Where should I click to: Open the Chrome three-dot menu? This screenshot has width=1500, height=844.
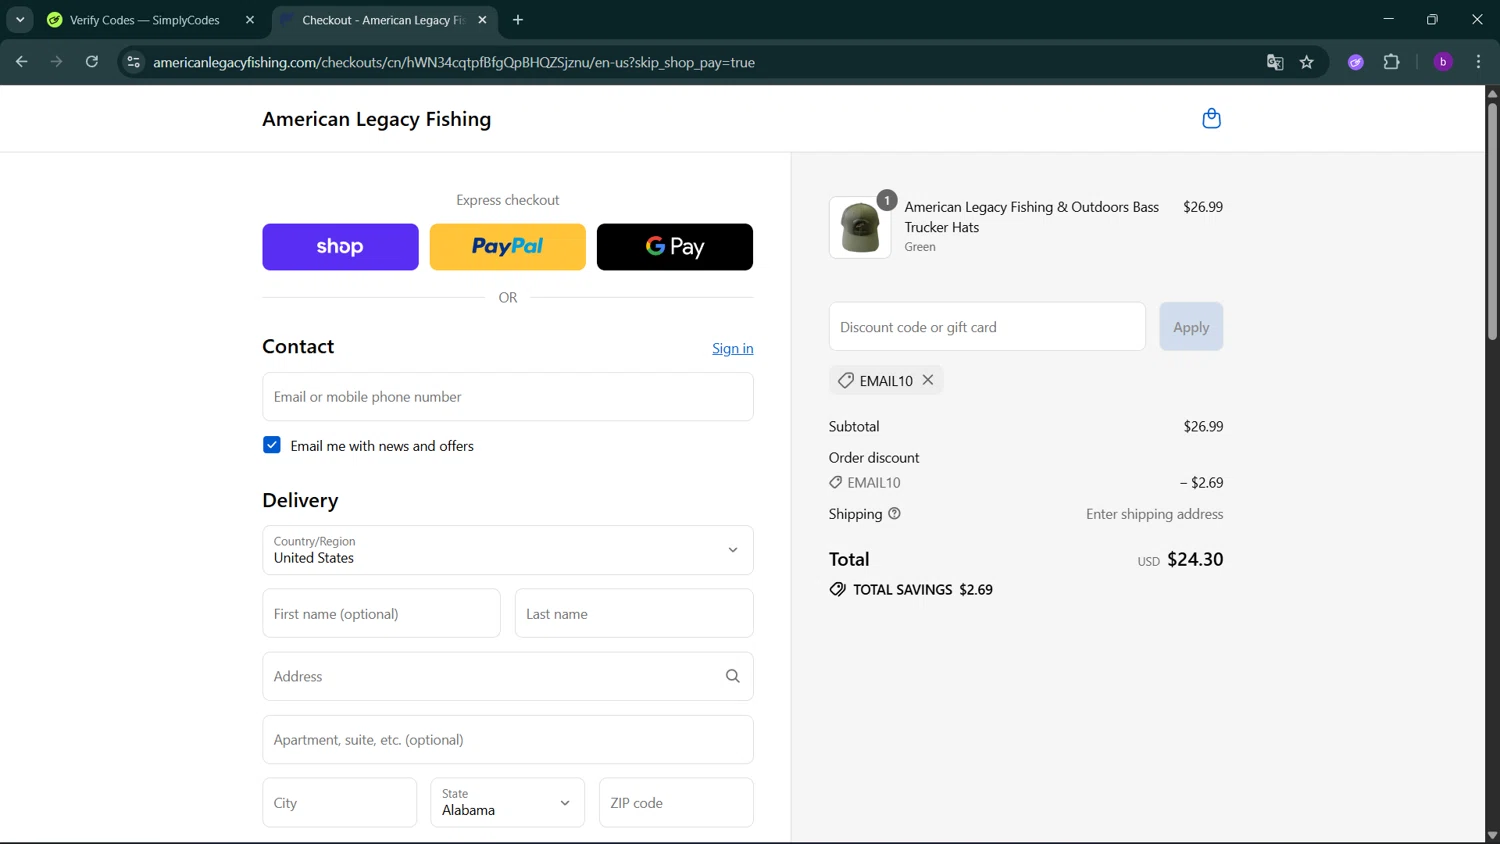(x=1478, y=62)
